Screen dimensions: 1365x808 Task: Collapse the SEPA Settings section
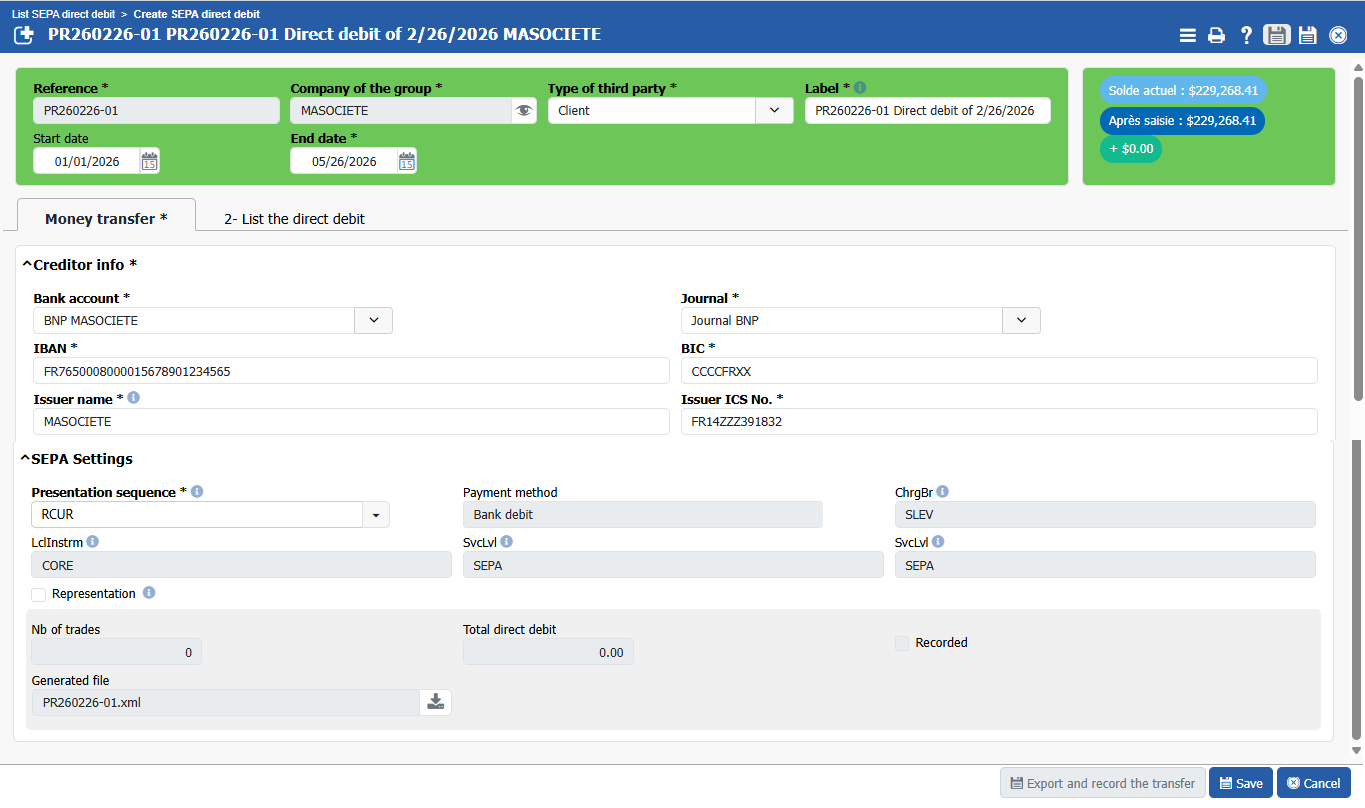25,459
